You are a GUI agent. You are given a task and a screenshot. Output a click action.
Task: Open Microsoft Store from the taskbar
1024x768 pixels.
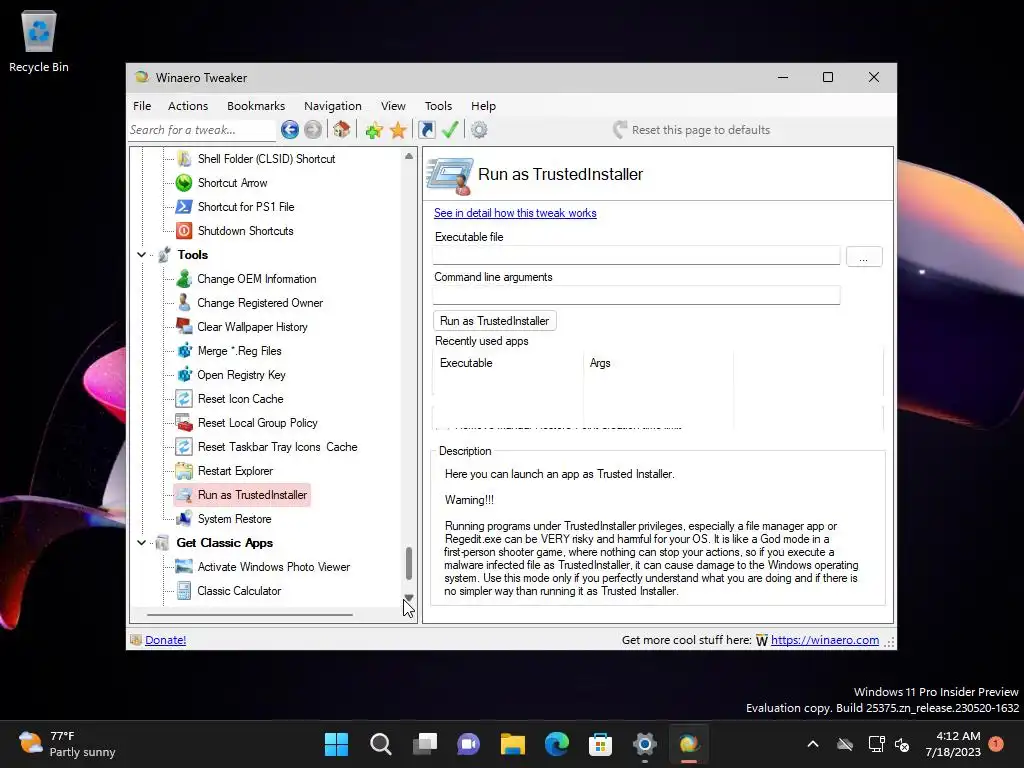click(x=600, y=744)
